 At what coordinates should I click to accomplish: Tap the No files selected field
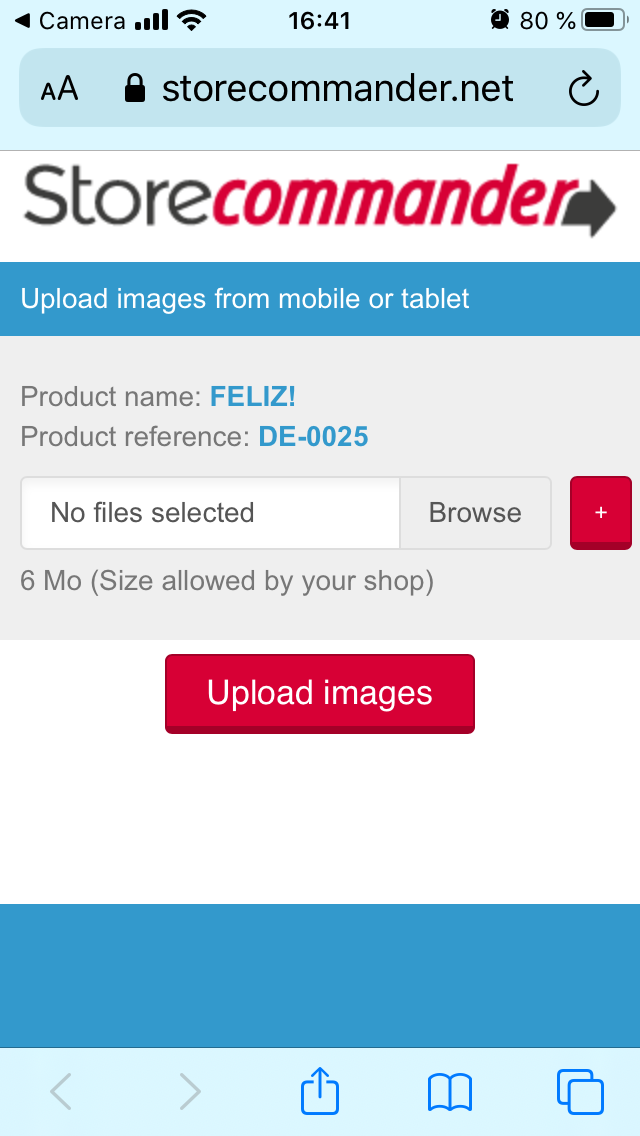(211, 513)
